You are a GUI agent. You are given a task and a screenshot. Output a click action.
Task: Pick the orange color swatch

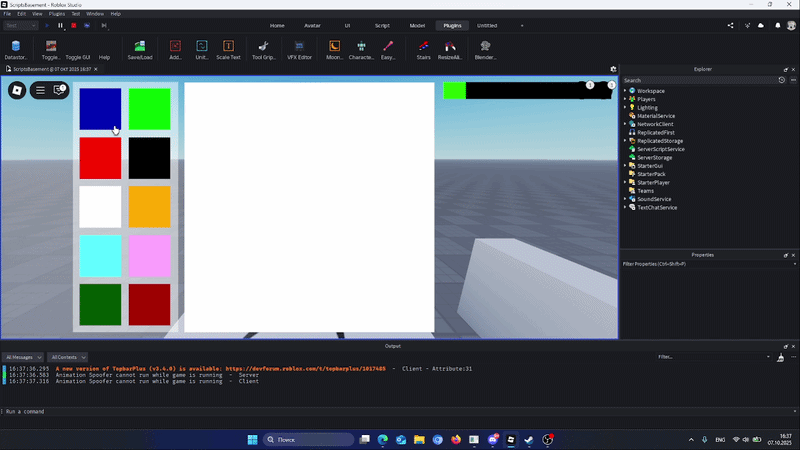149,207
